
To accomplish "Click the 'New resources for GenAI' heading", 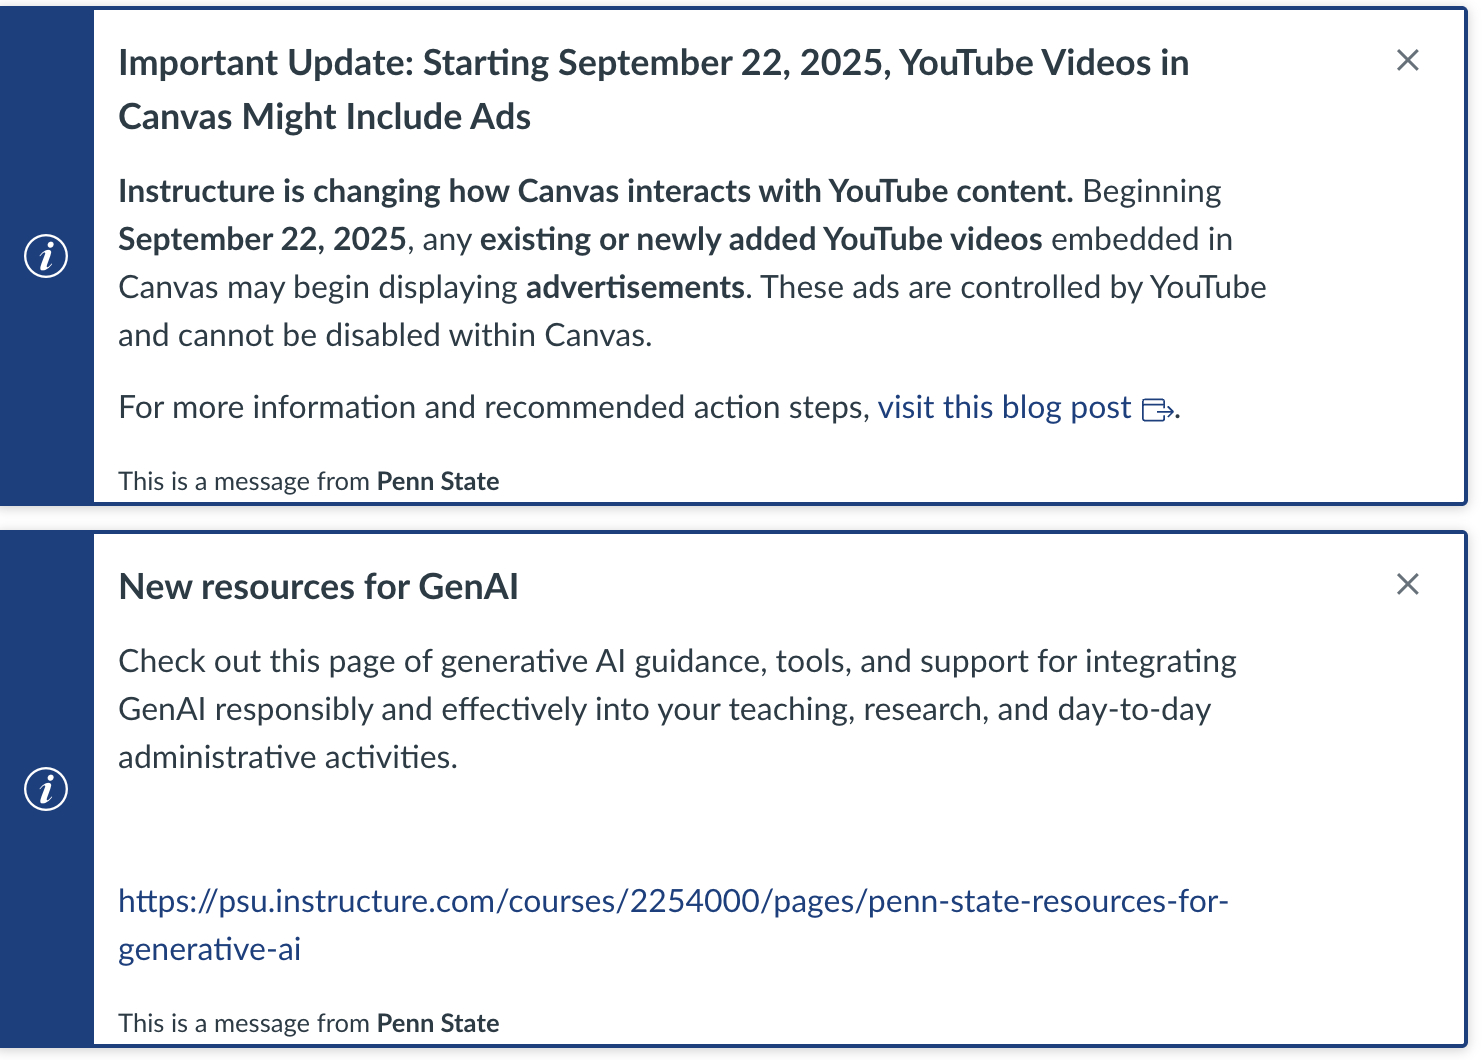I will coord(318,587).
